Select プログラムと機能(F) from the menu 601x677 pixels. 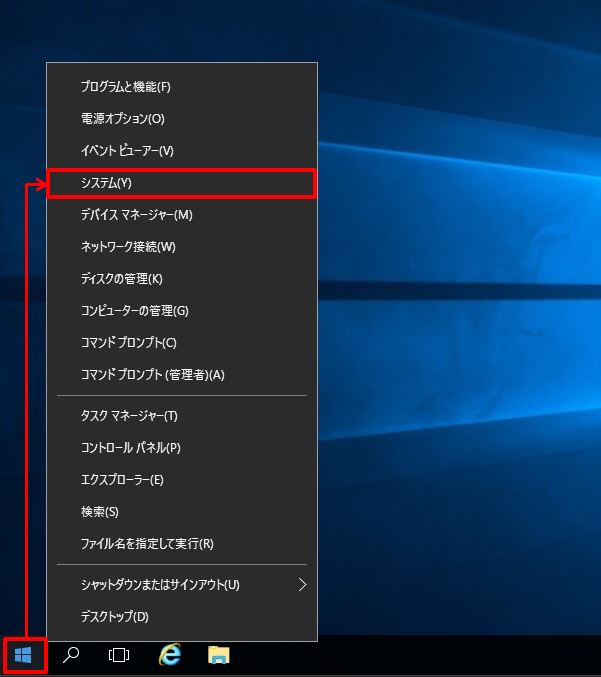tap(182, 87)
